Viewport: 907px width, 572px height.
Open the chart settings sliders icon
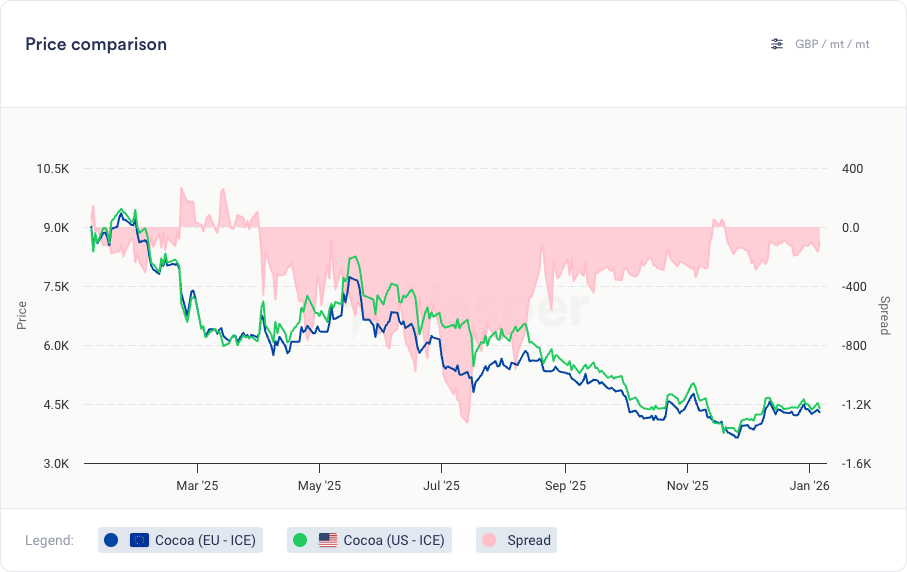click(x=777, y=44)
